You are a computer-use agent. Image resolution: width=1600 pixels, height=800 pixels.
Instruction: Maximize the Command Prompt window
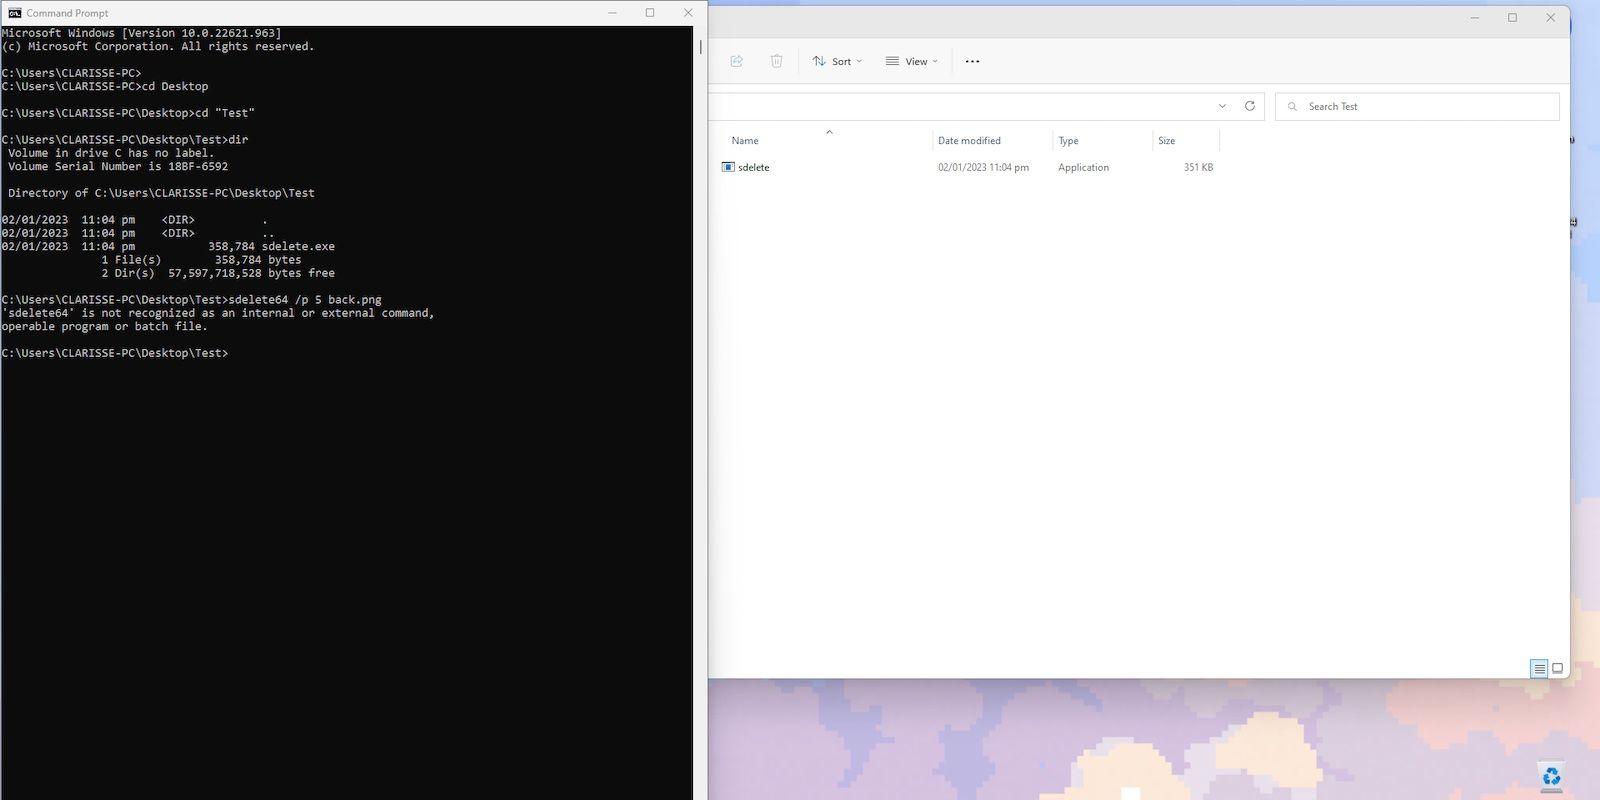coord(650,13)
